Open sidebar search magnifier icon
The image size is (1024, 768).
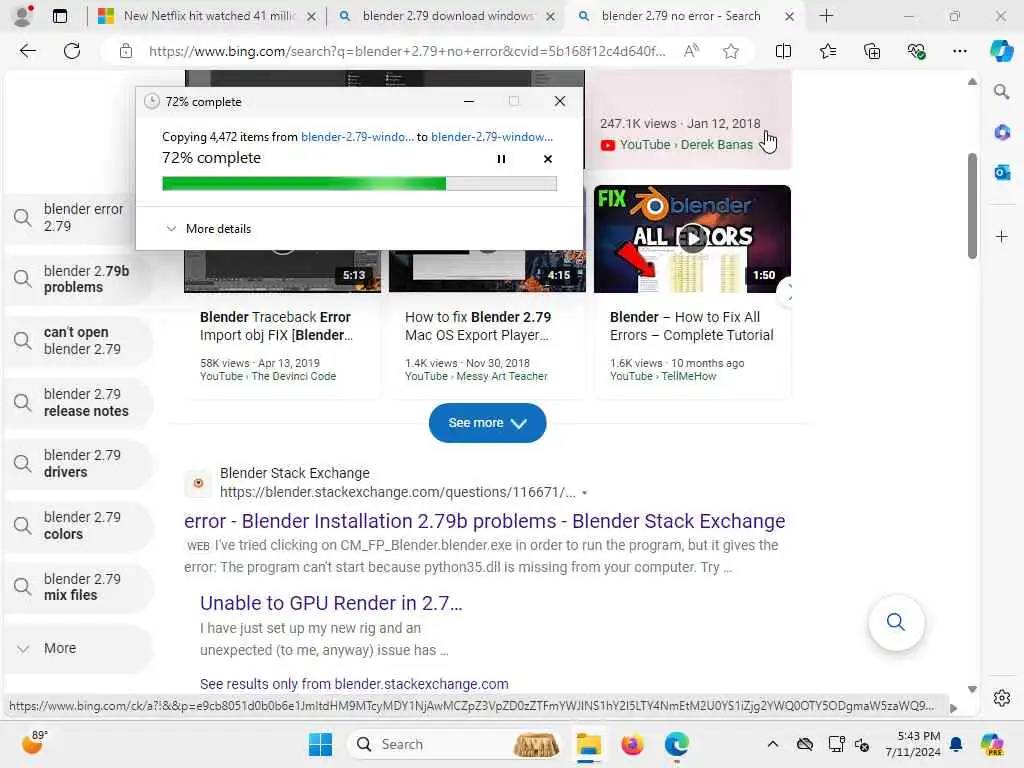coord(1002,91)
